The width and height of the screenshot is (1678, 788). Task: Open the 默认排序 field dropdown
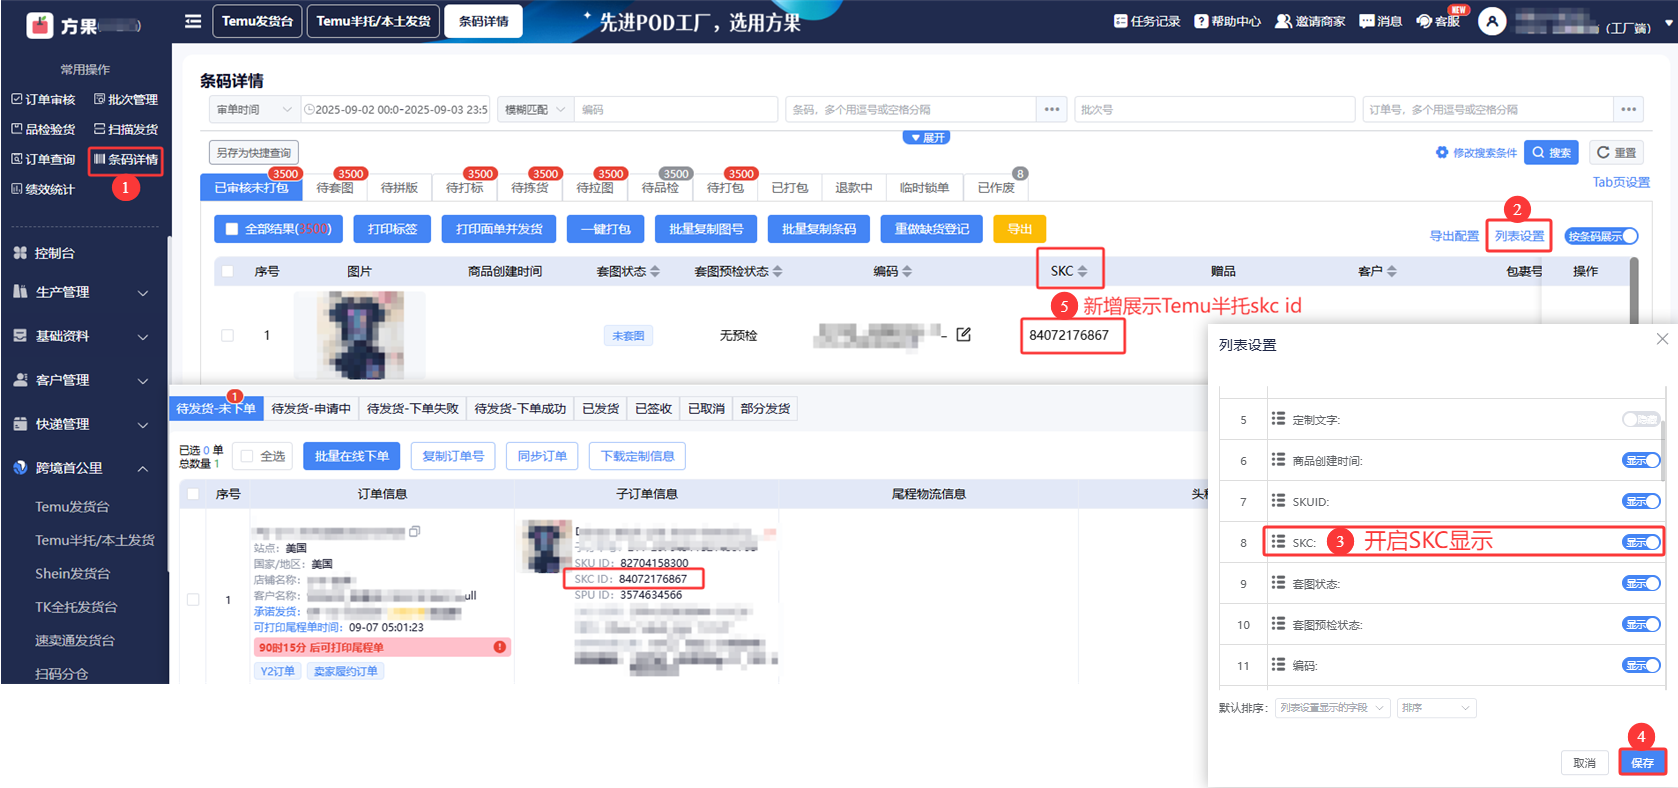(x=1333, y=708)
